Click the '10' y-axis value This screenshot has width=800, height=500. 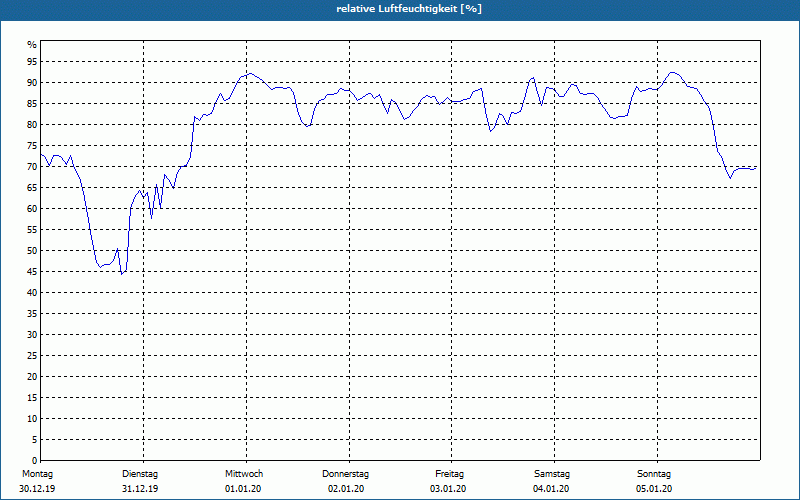pyautogui.click(x=32, y=419)
